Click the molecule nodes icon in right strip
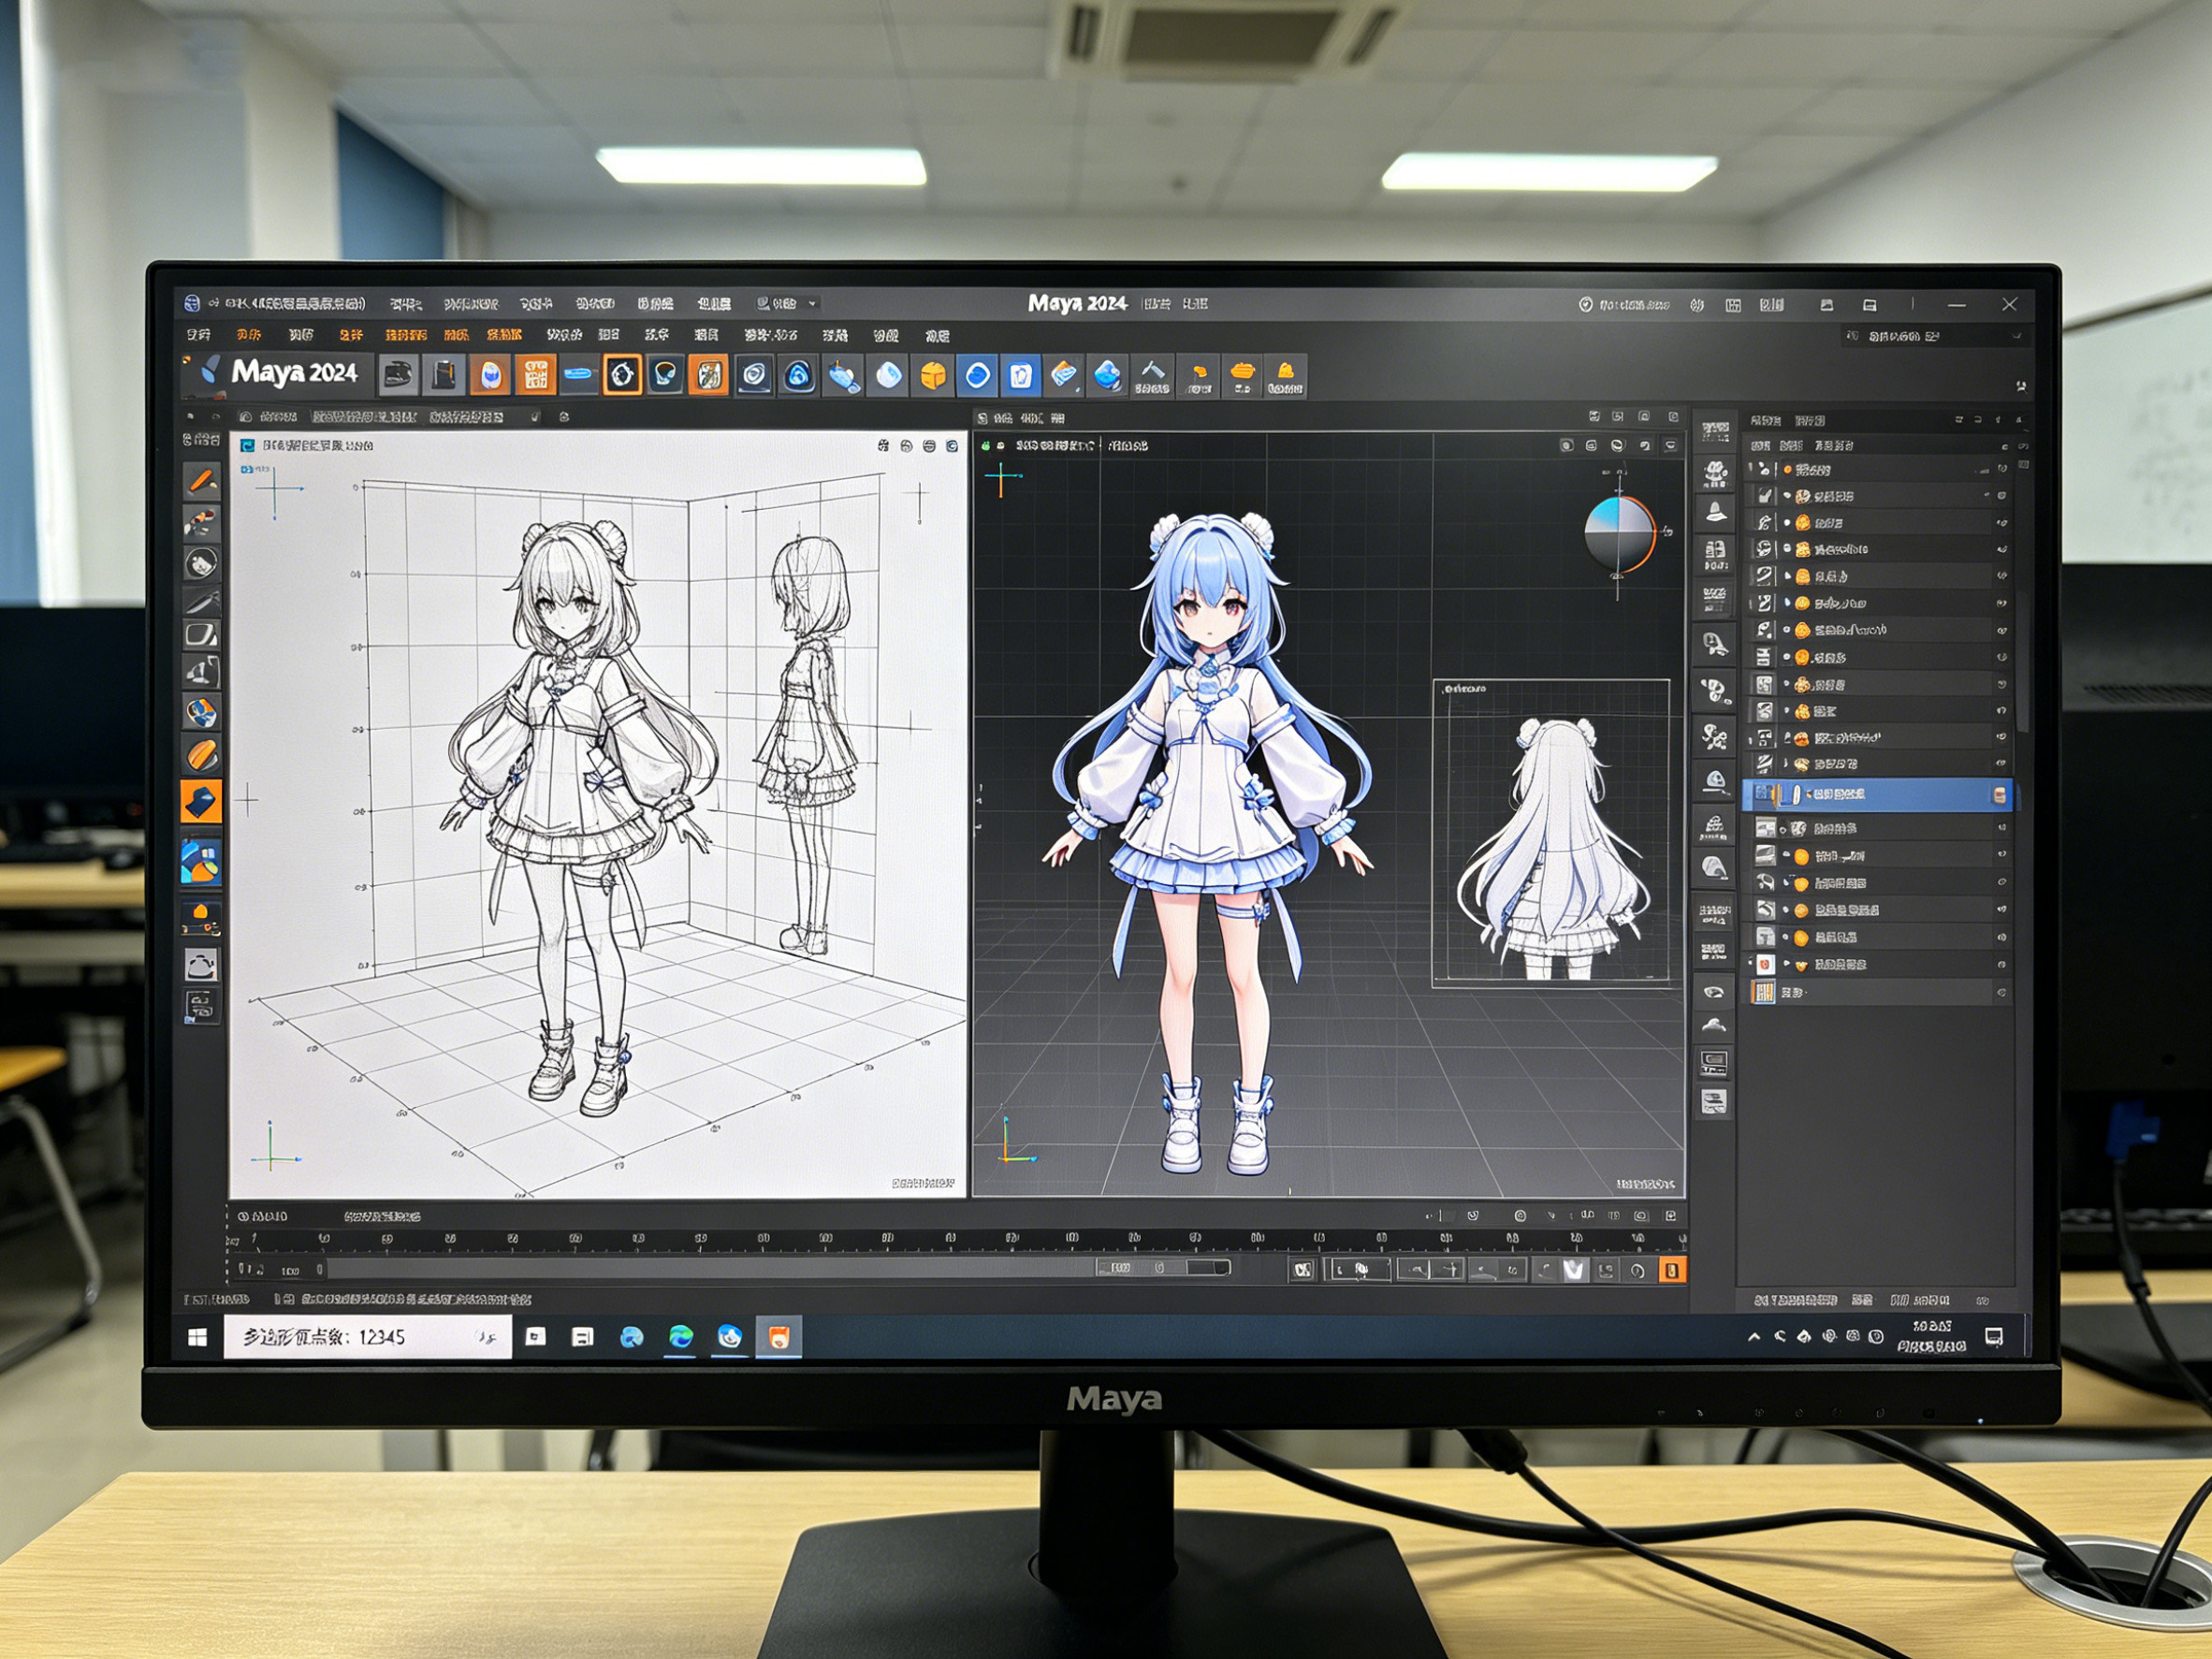The image size is (2212, 1659). (1715, 737)
